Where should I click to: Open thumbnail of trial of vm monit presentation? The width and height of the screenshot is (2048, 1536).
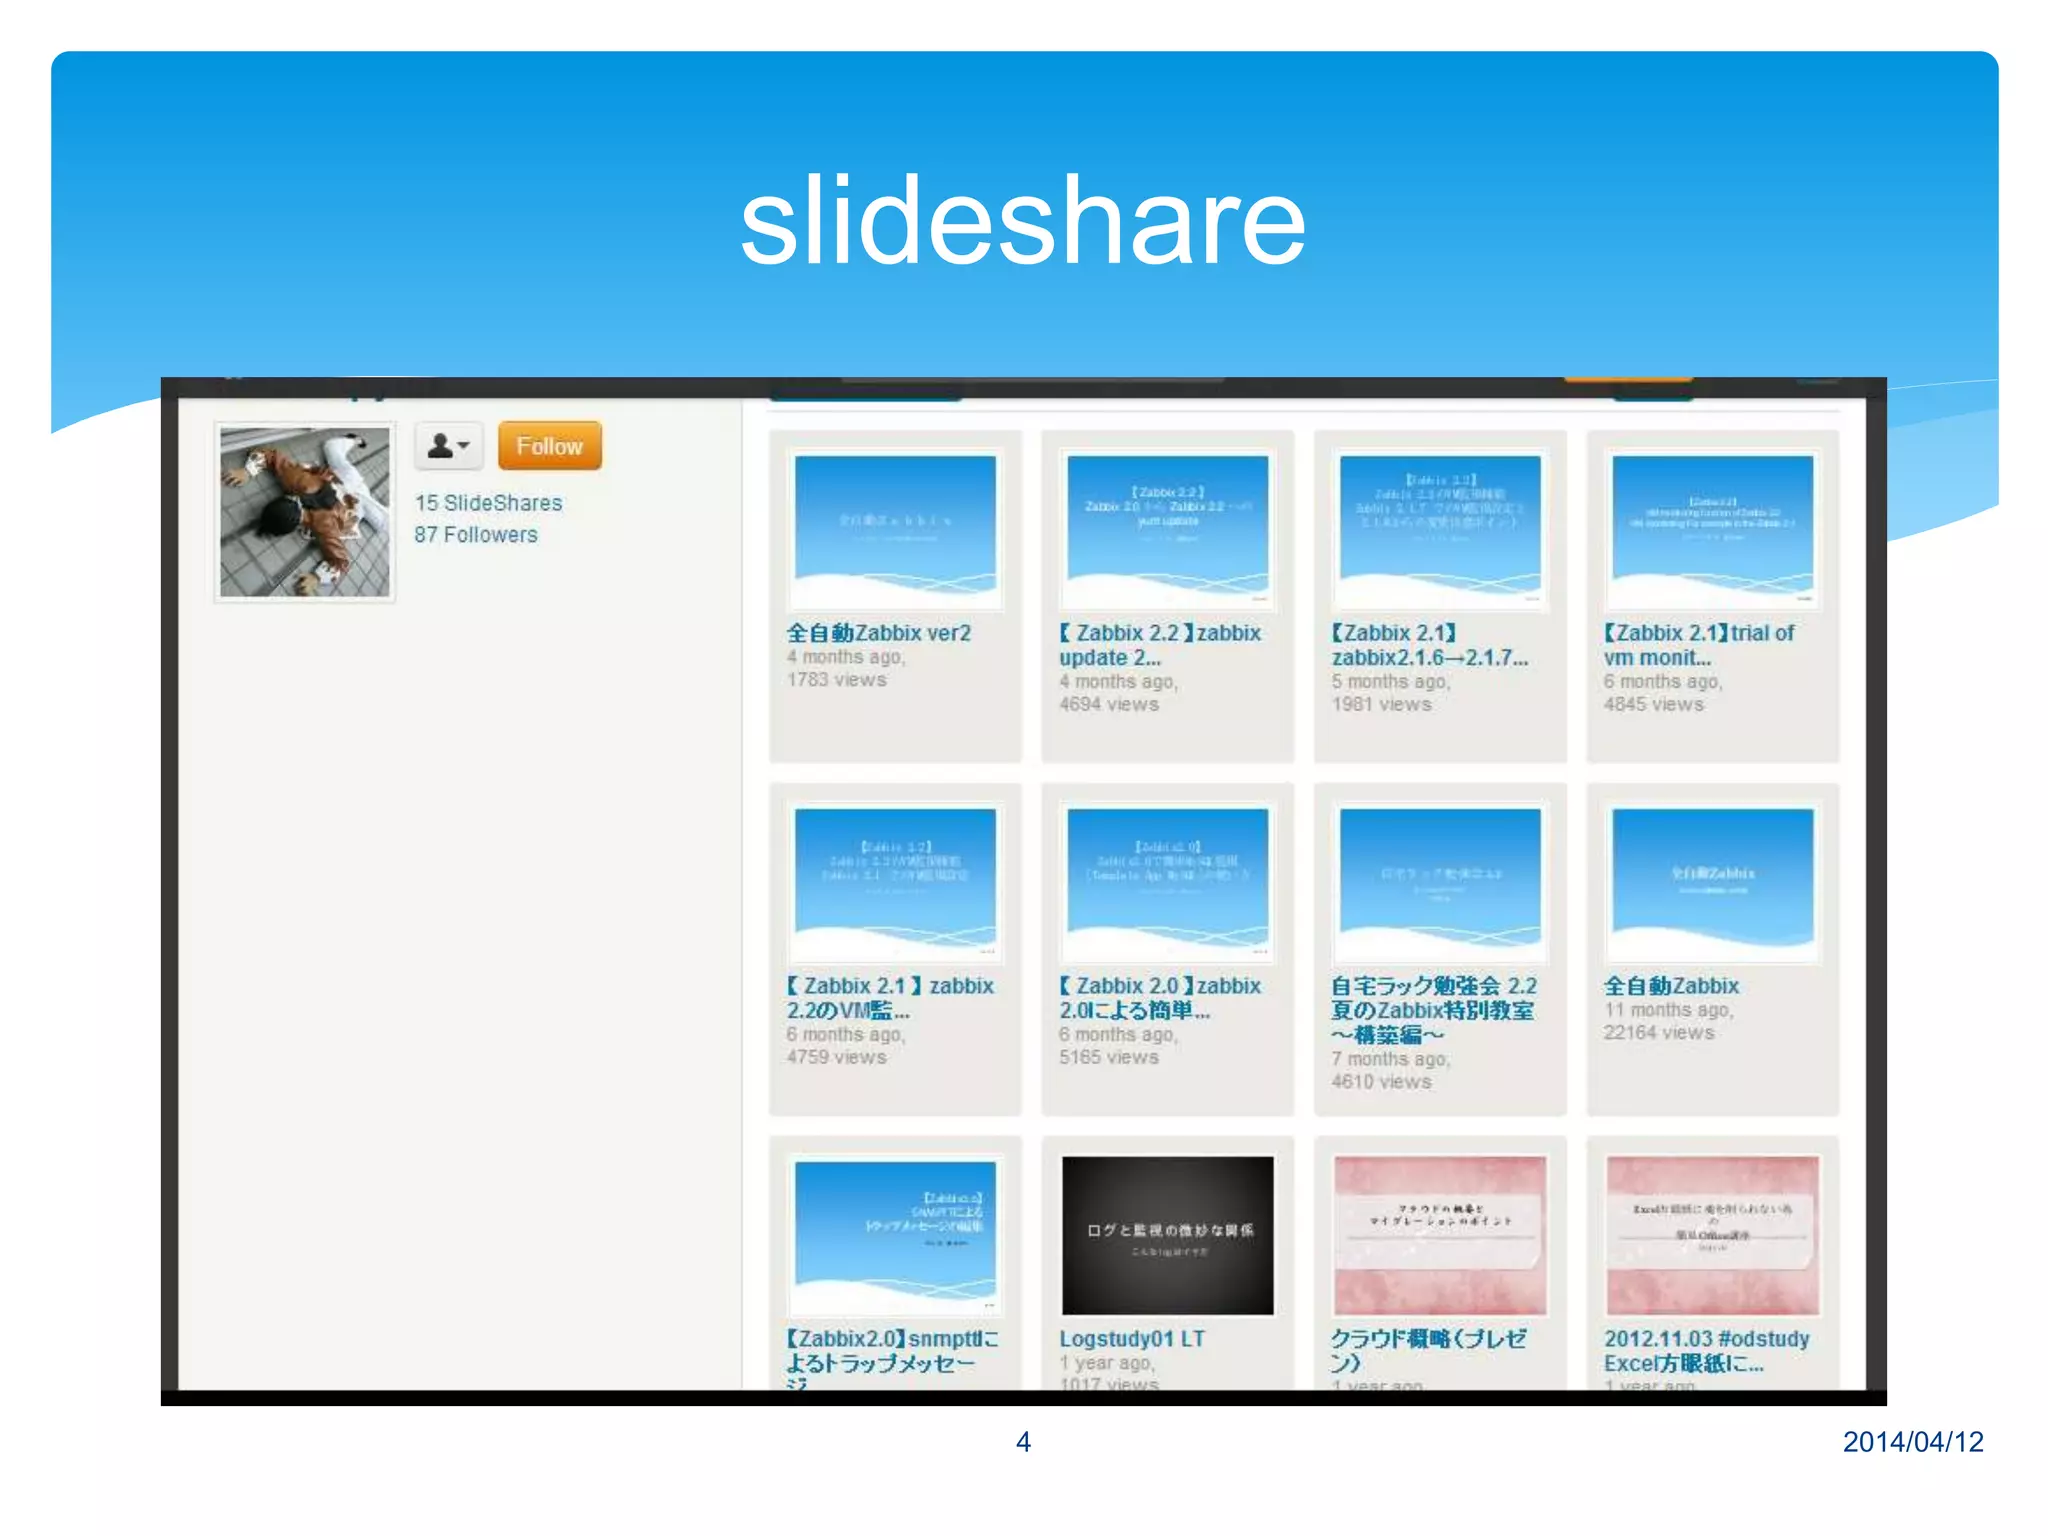click(1713, 529)
